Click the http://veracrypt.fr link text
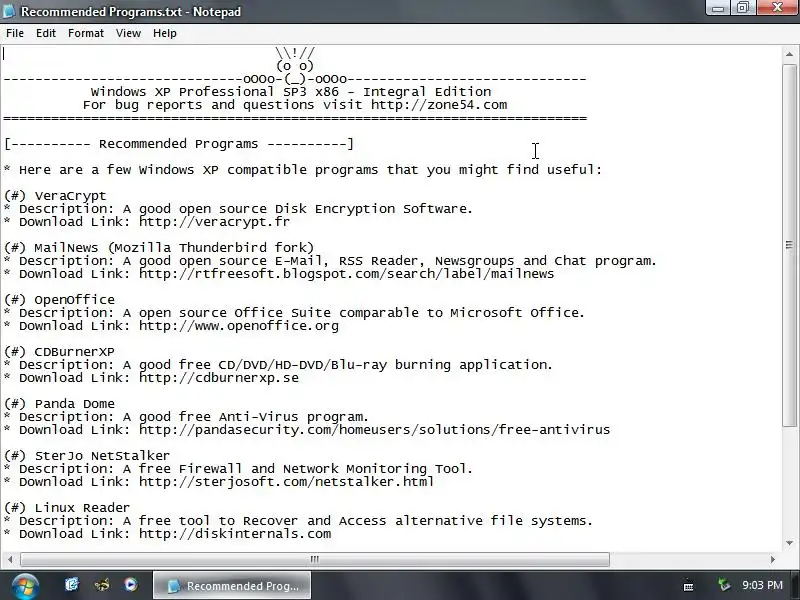The image size is (800, 600). pos(214,222)
